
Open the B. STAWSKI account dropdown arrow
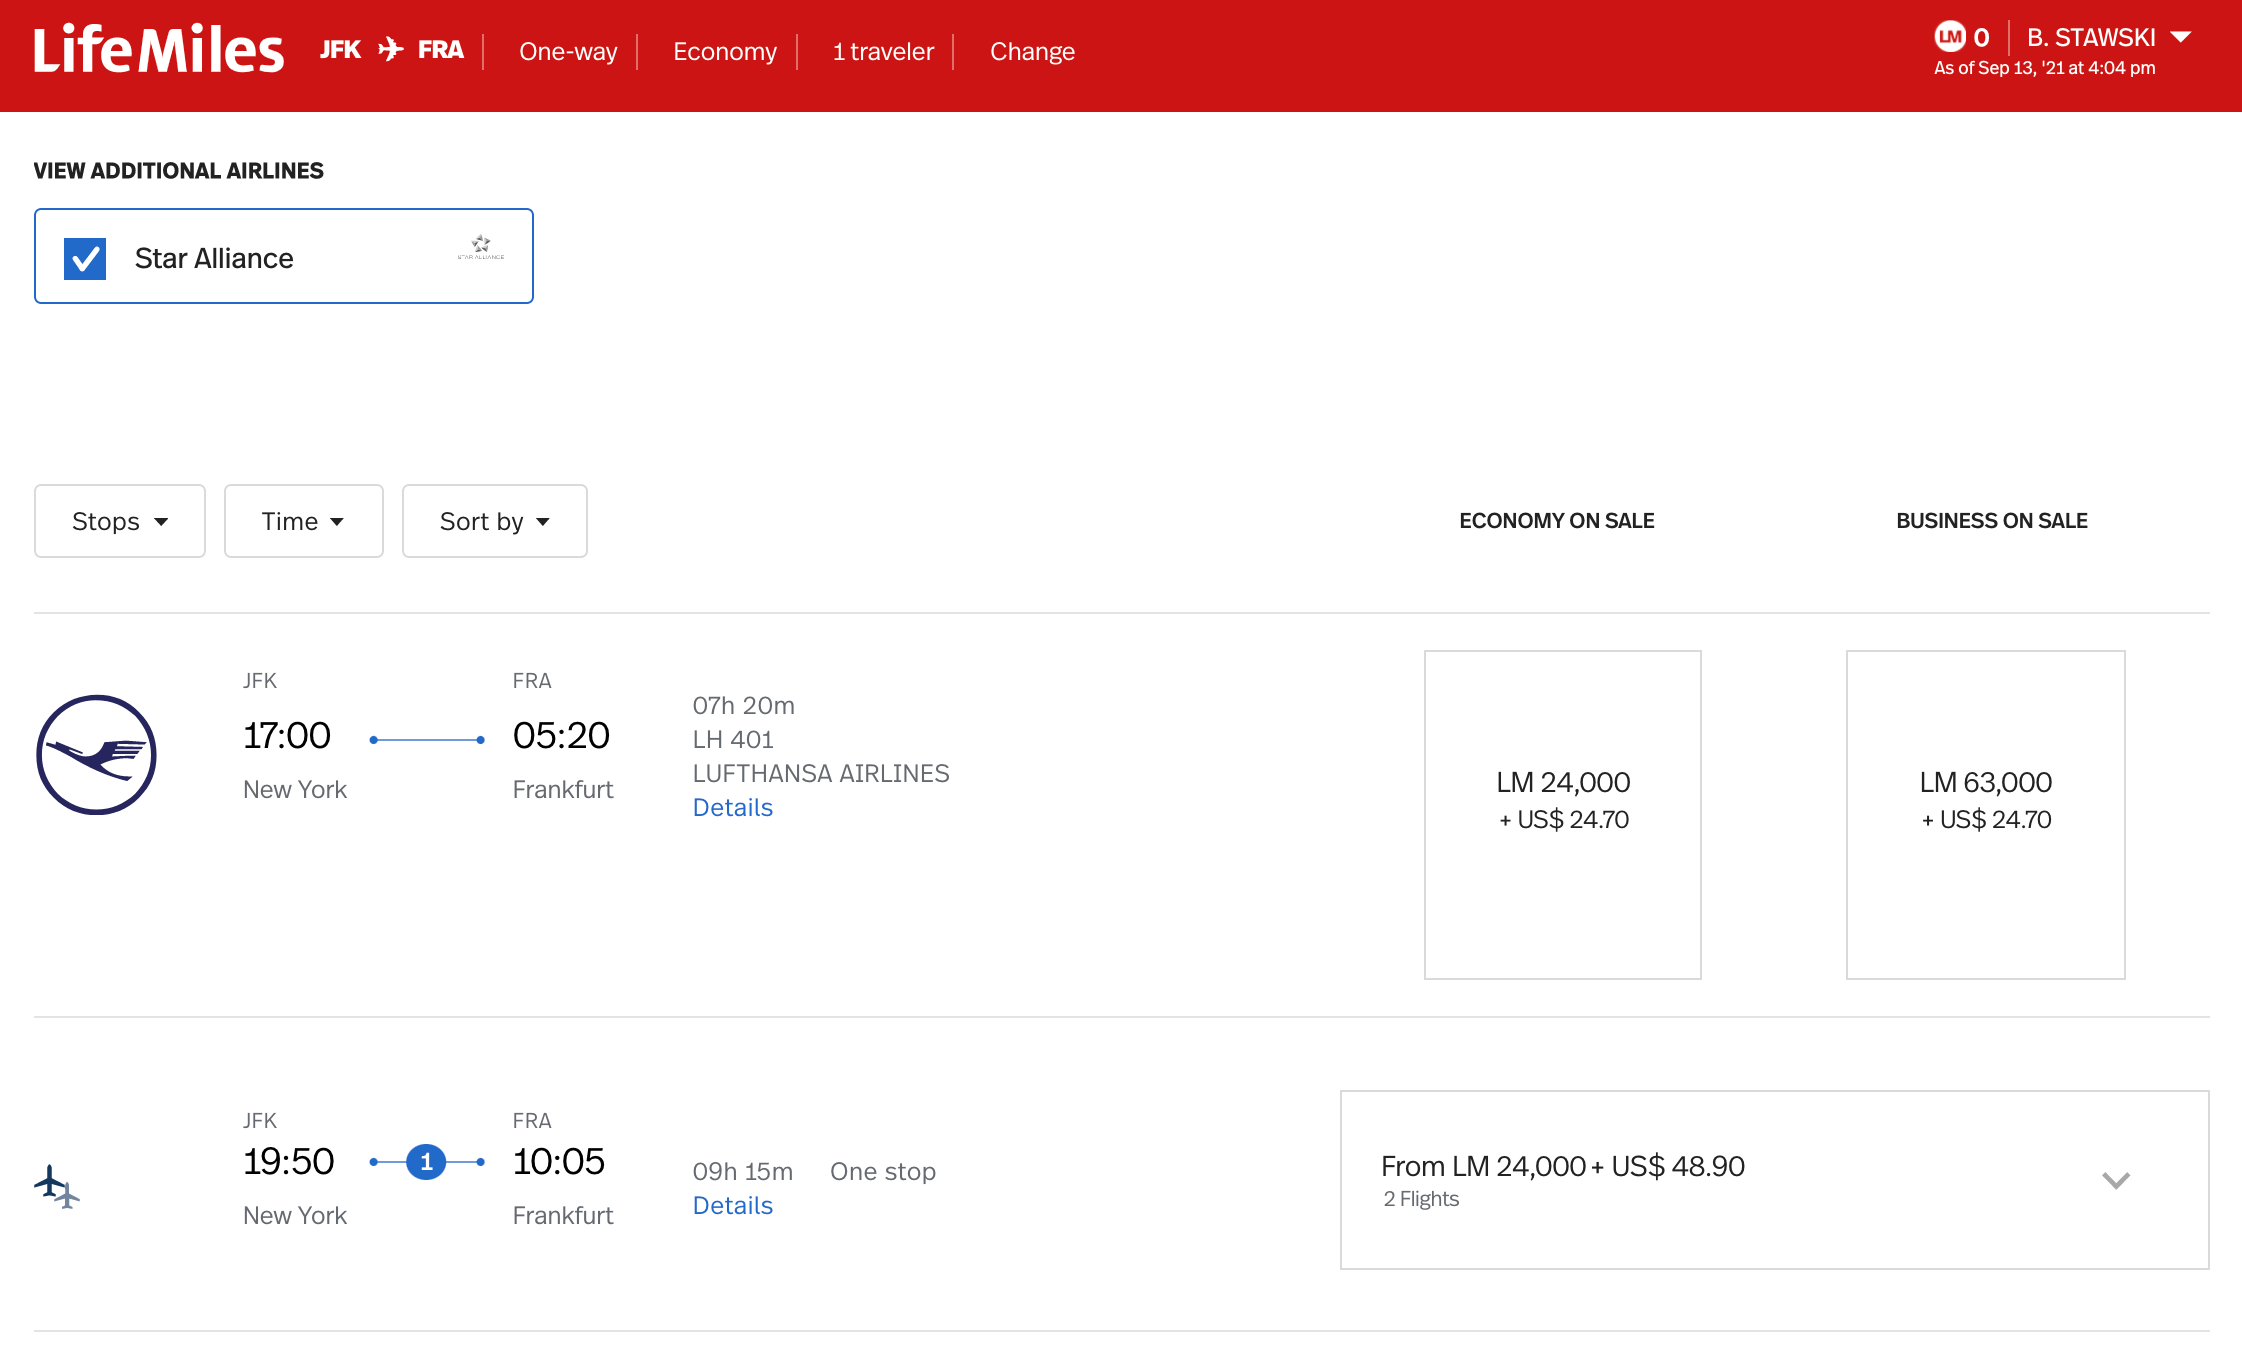pyautogui.click(x=2181, y=37)
